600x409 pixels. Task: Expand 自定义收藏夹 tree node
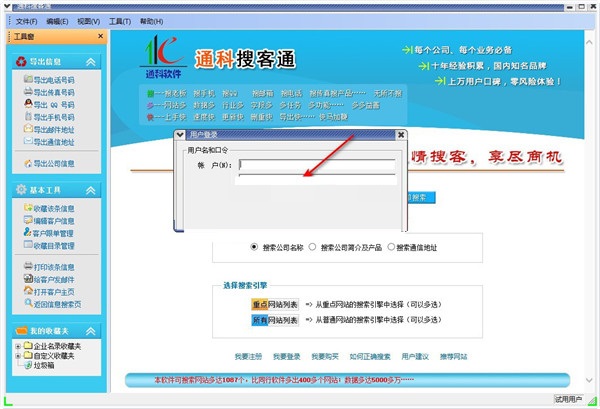click(x=18, y=356)
